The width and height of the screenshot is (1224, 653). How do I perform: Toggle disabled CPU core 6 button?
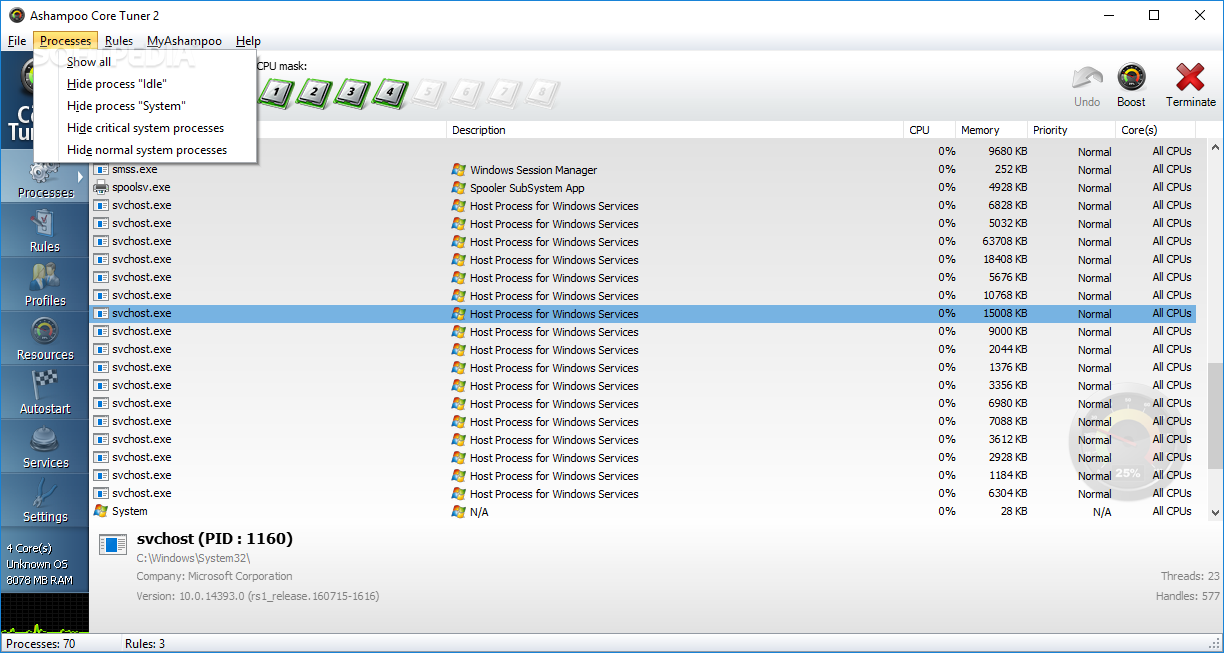[x=465, y=94]
